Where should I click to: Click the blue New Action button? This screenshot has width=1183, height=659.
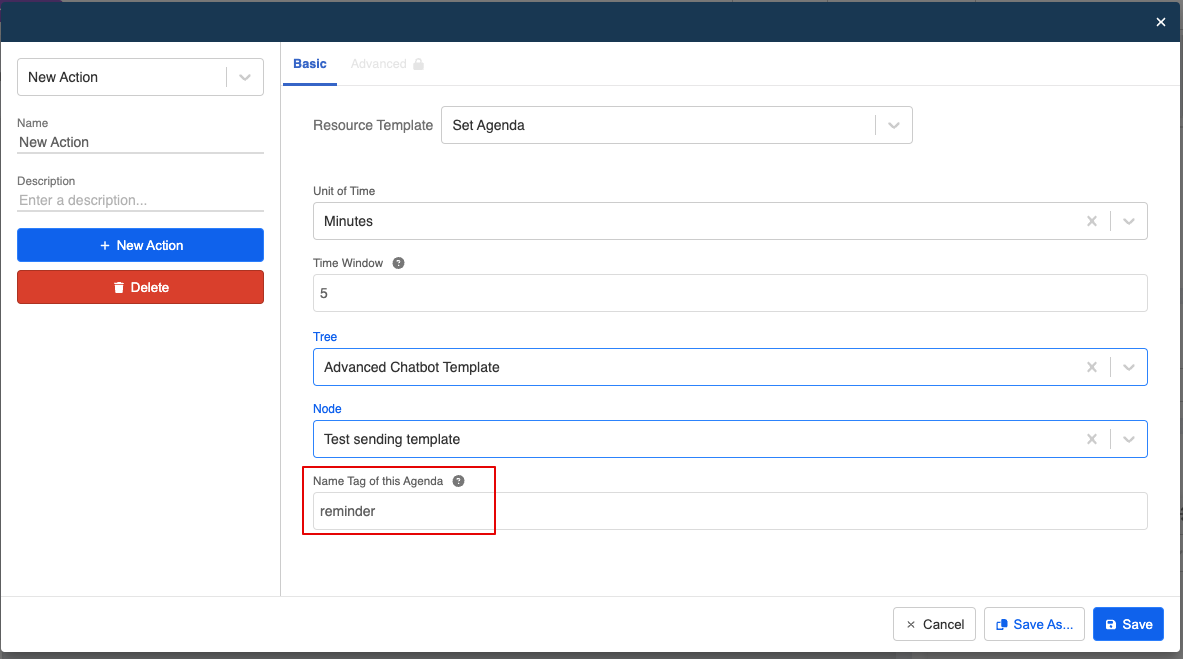[x=140, y=245]
